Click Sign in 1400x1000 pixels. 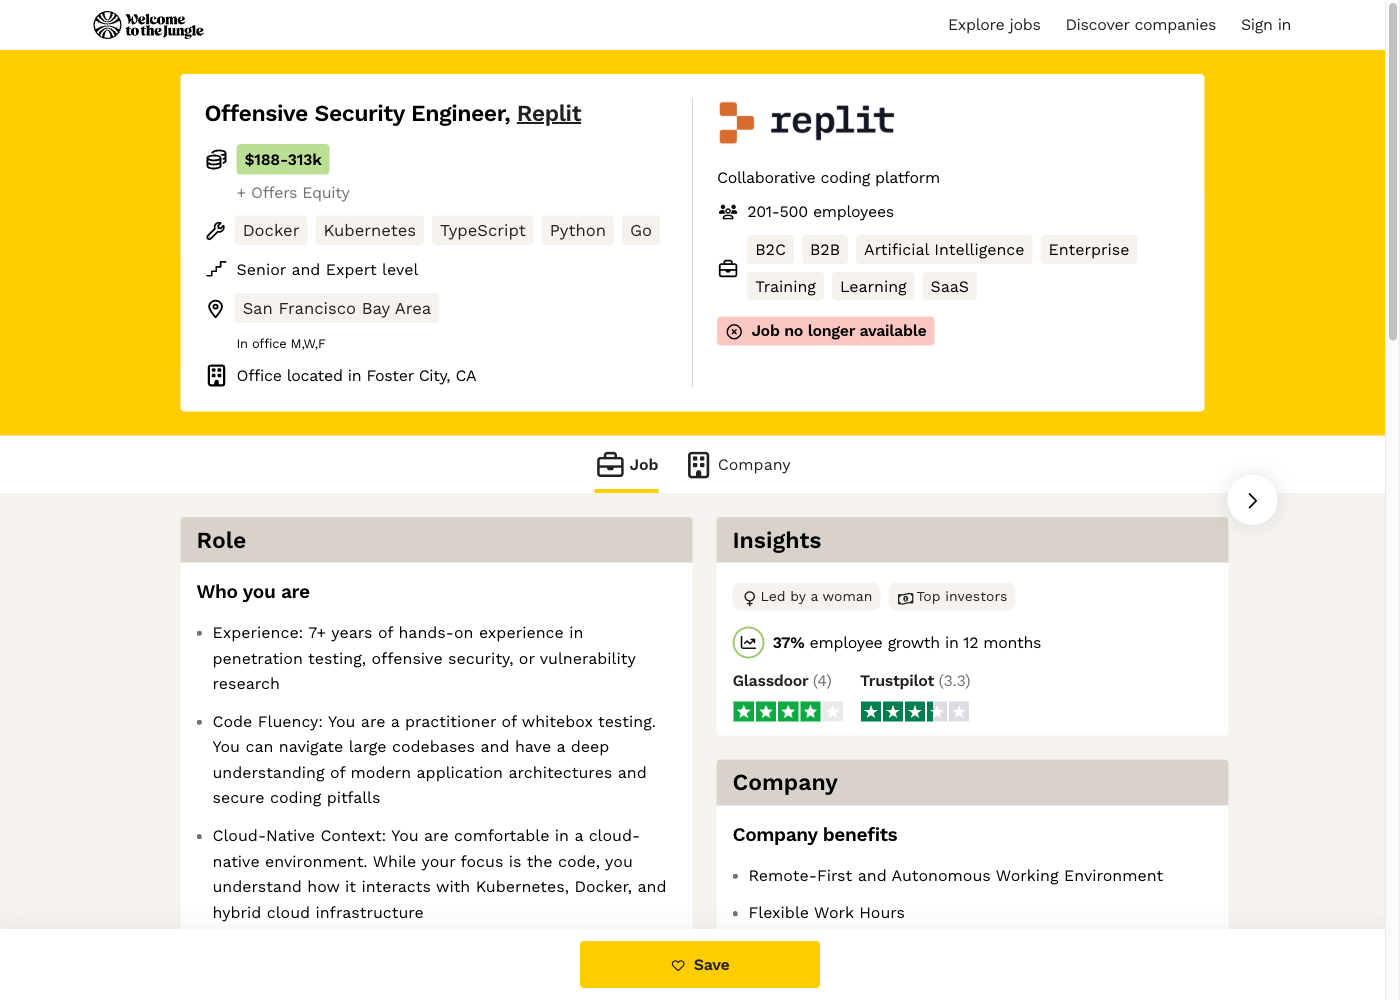(x=1266, y=25)
